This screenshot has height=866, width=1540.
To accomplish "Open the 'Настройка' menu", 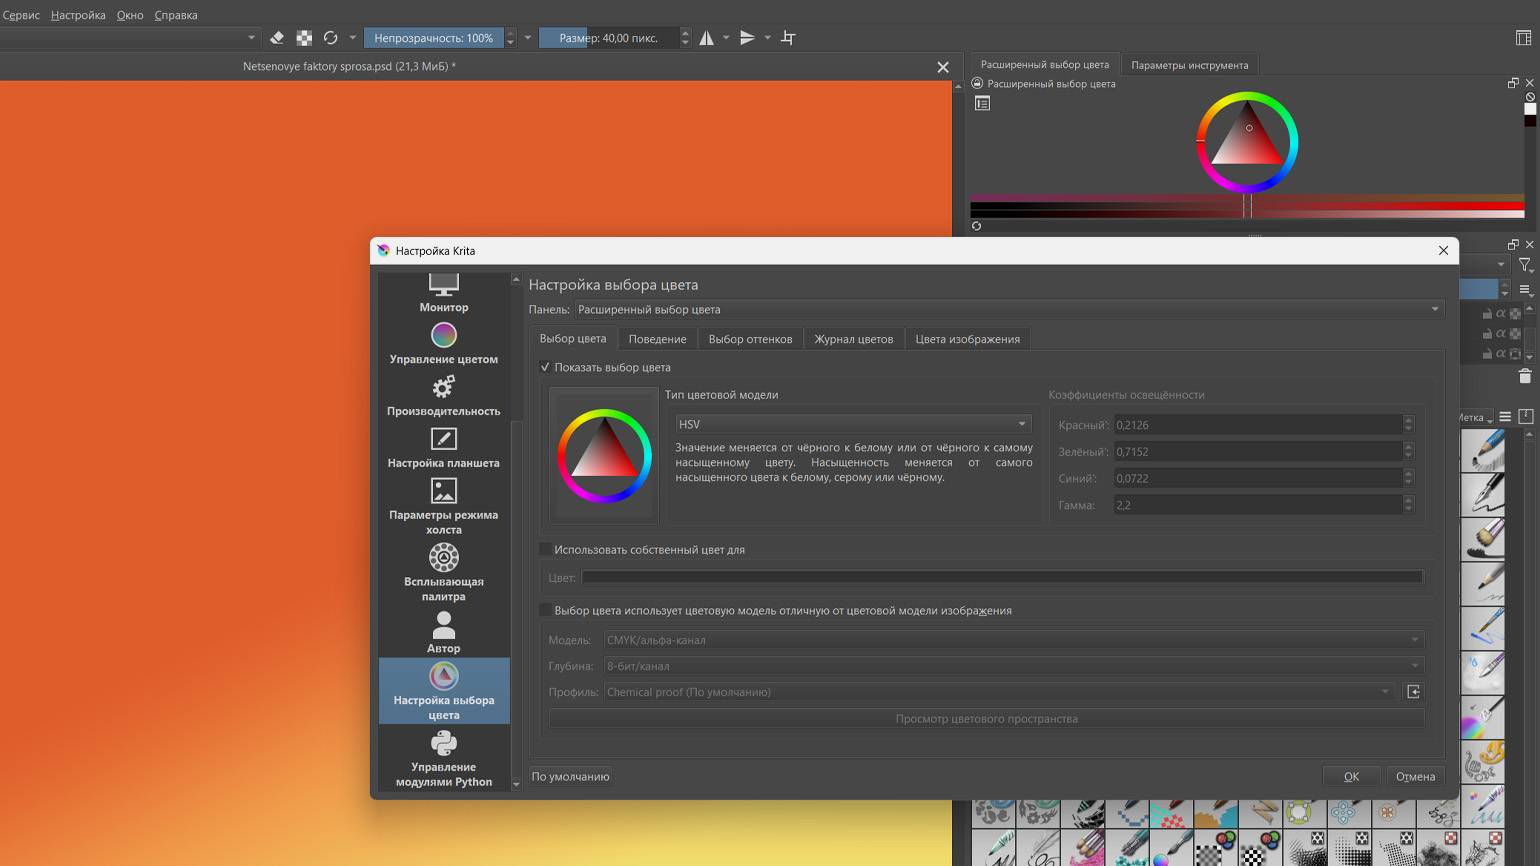I will [78, 15].
